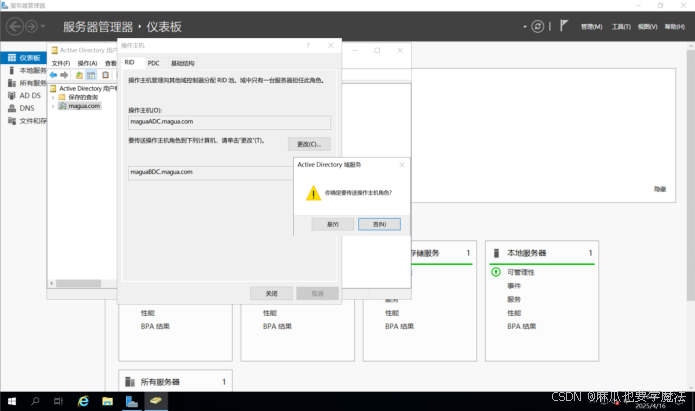The height and width of the screenshot is (411, 695).
Task: Click the 更改(C)... button
Action: (309, 144)
